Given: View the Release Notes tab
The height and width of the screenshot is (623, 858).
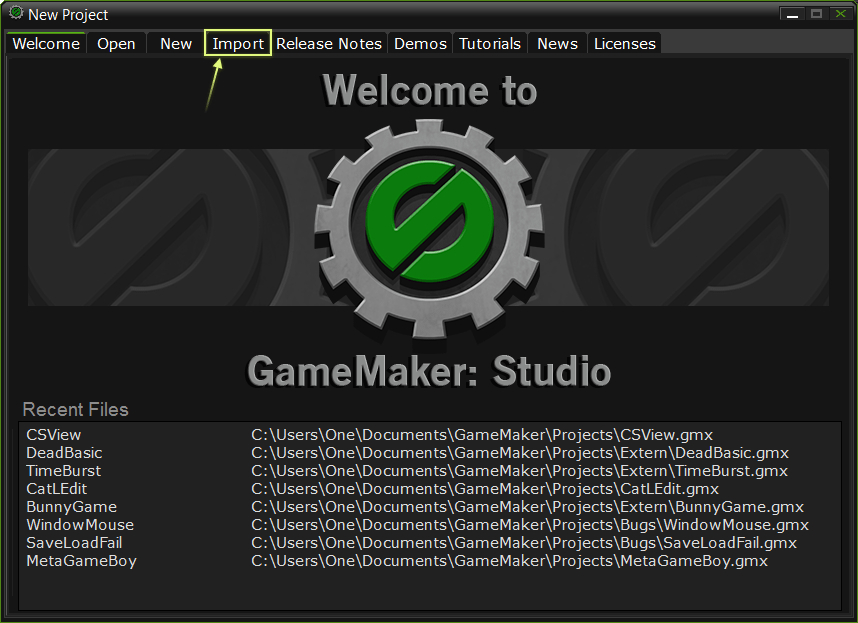Looking at the screenshot, I should coord(329,43).
